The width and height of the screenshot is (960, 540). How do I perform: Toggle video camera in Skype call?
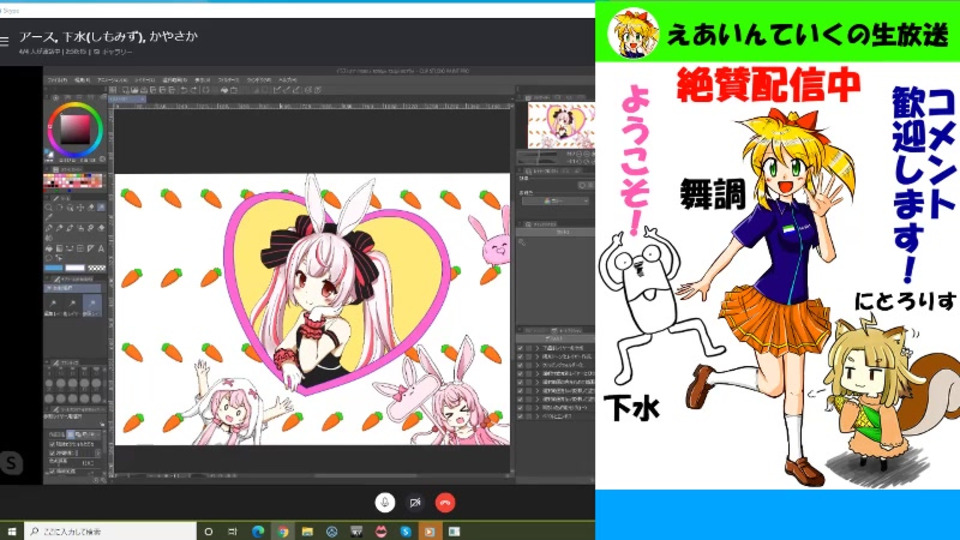click(x=415, y=503)
